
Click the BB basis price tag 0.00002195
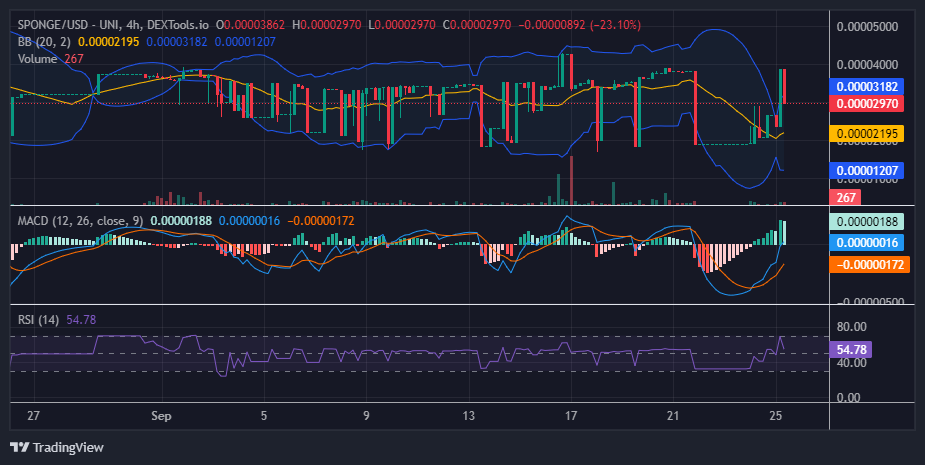click(x=867, y=134)
